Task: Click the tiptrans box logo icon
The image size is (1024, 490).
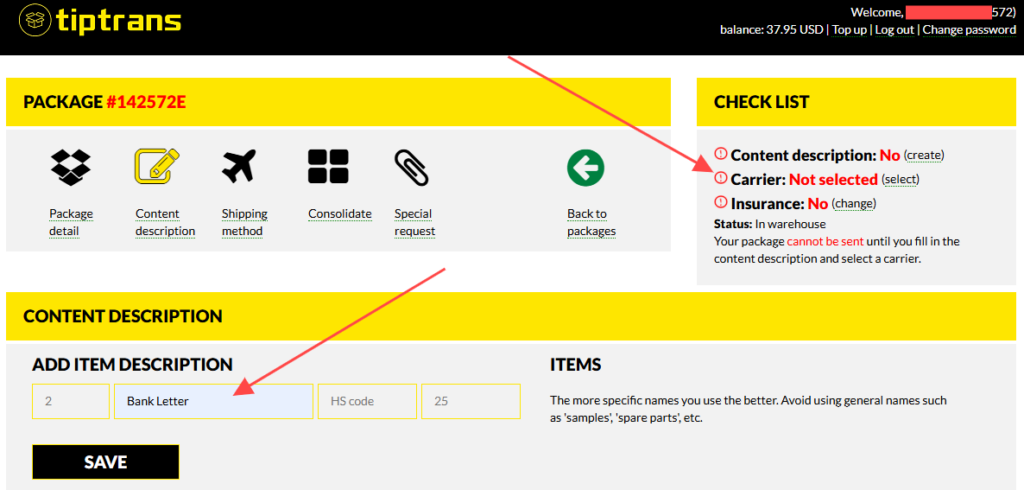Action: pyautogui.click(x=36, y=22)
